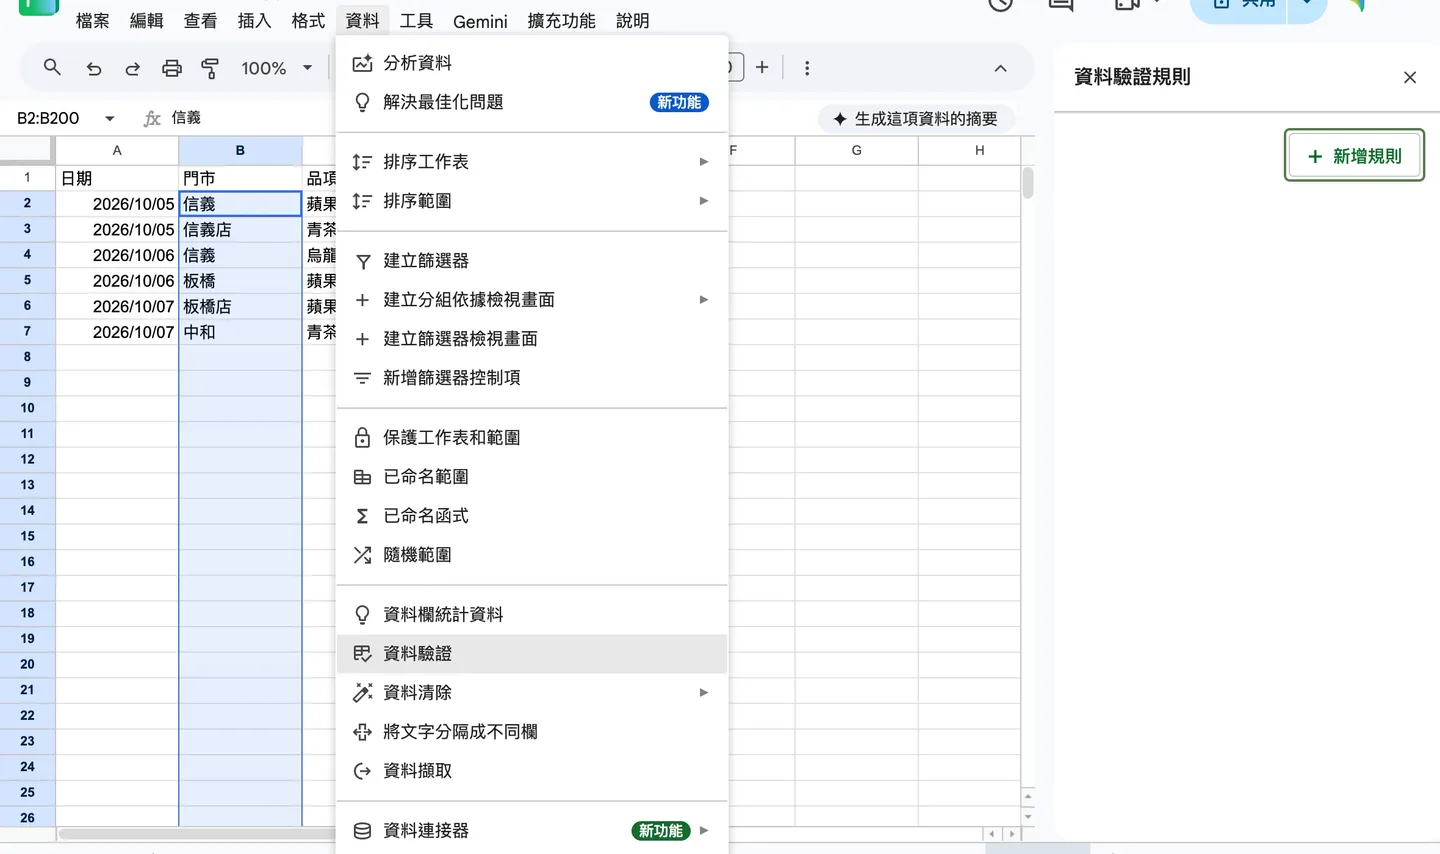Image resolution: width=1440 pixels, height=854 pixels.
Task: Open the 擴充功能 menu
Action: [561, 21]
